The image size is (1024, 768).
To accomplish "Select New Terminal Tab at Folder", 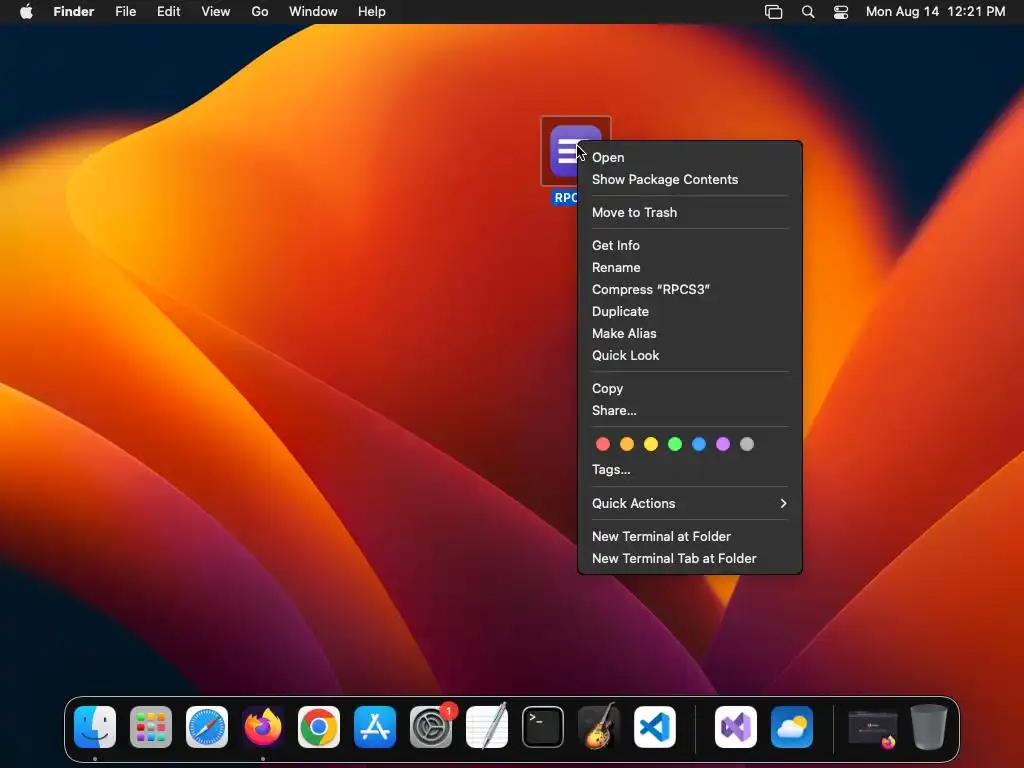I will (x=690, y=558).
